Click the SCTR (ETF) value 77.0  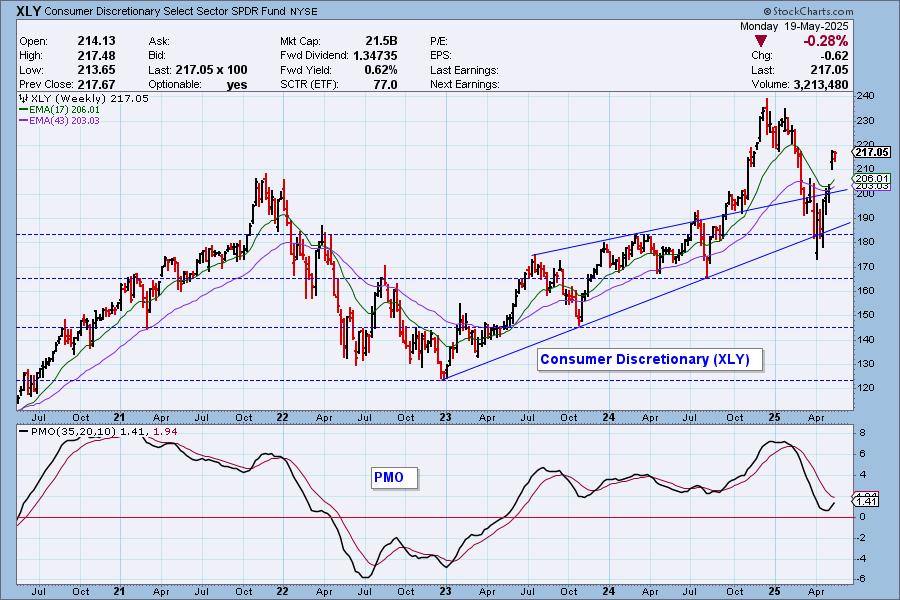pos(385,84)
